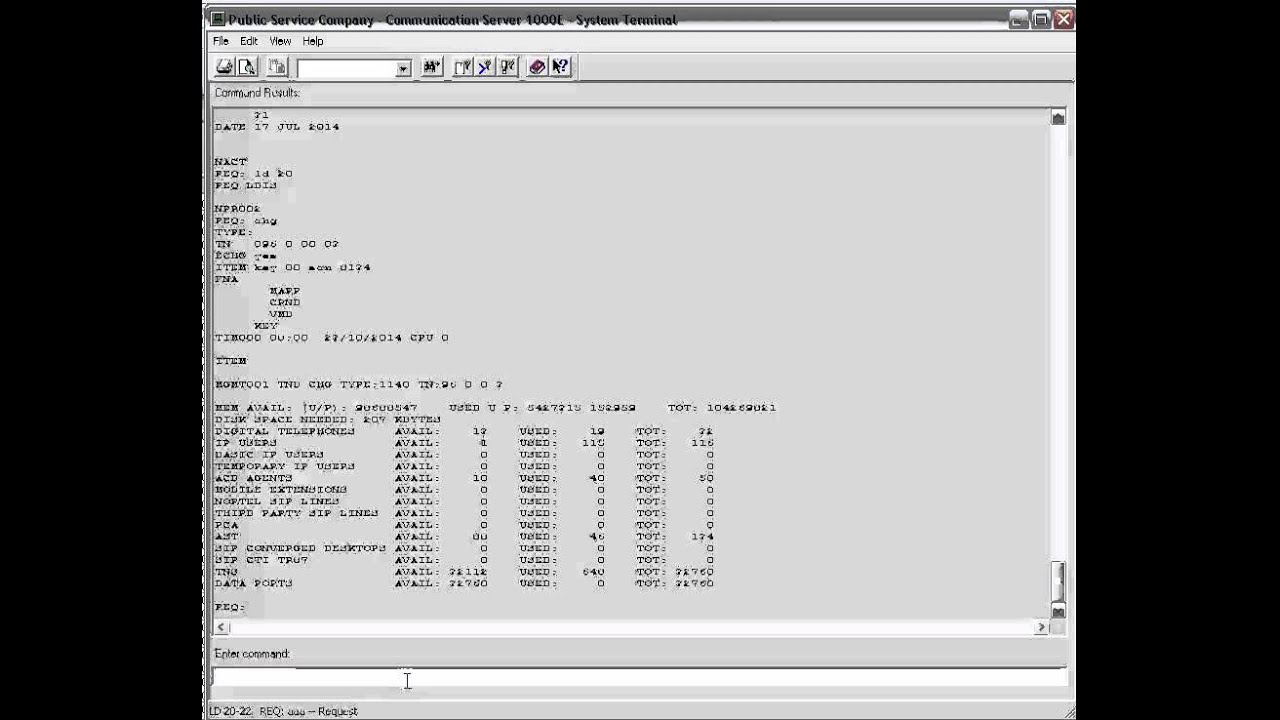This screenshot has height=720, width=1280.
Task: Open the Edit menu
Action: tap(248, 41)
